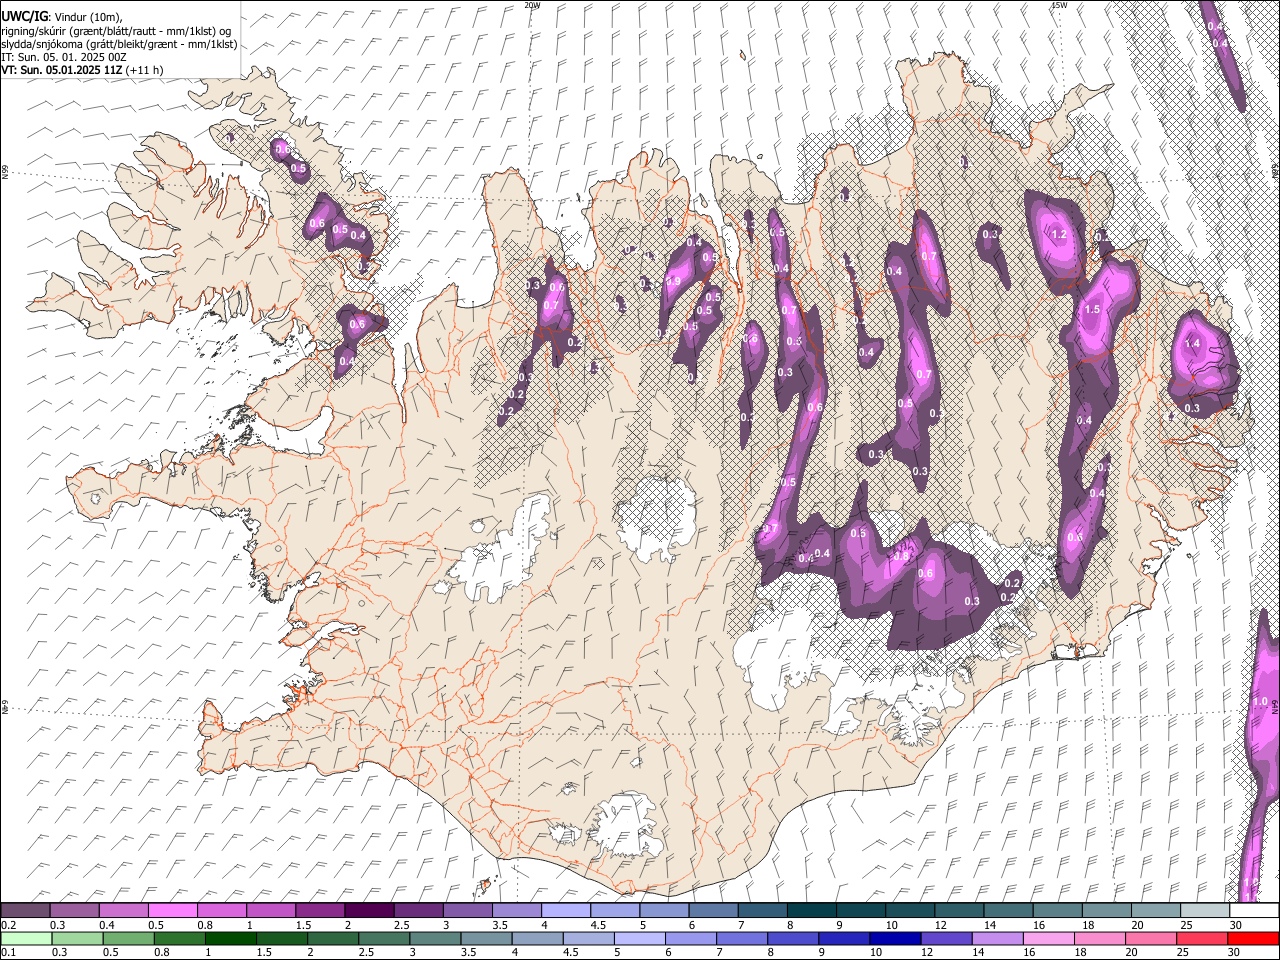Select the light lavender 4–4.5 snowfall swatch

tap(565, 911)
